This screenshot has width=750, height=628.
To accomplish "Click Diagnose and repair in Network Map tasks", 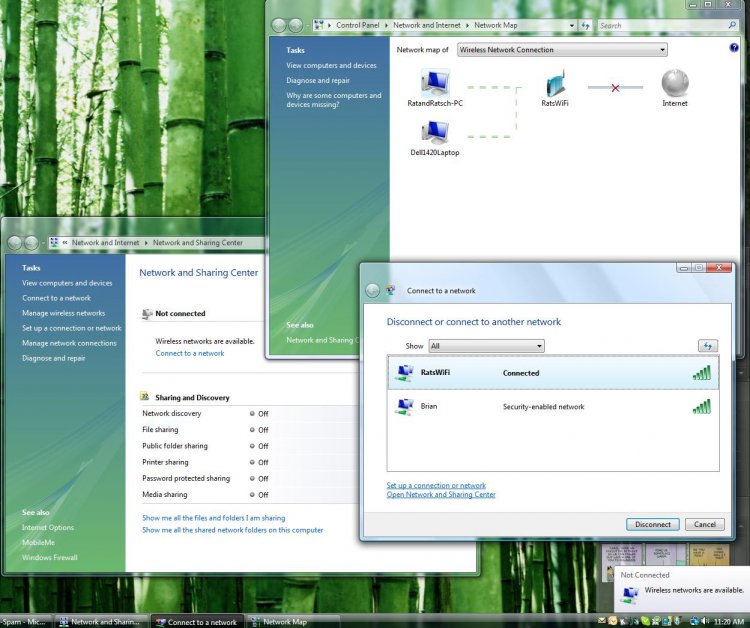I will pos(318,80).
